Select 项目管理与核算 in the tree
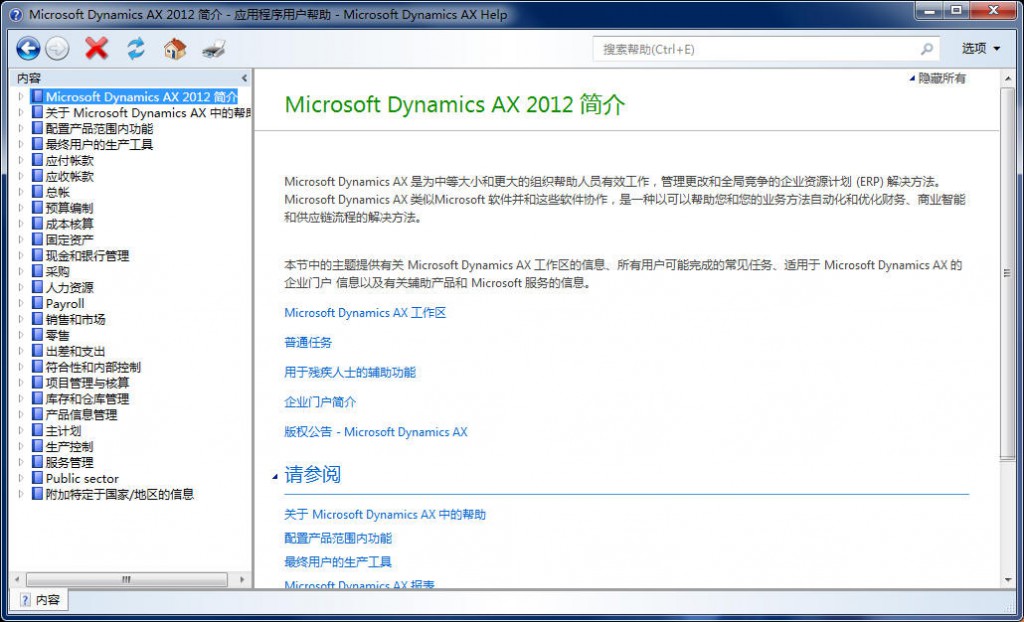Image resolution: width=1024 pixels, height=622 pixels. click(87, 383)
